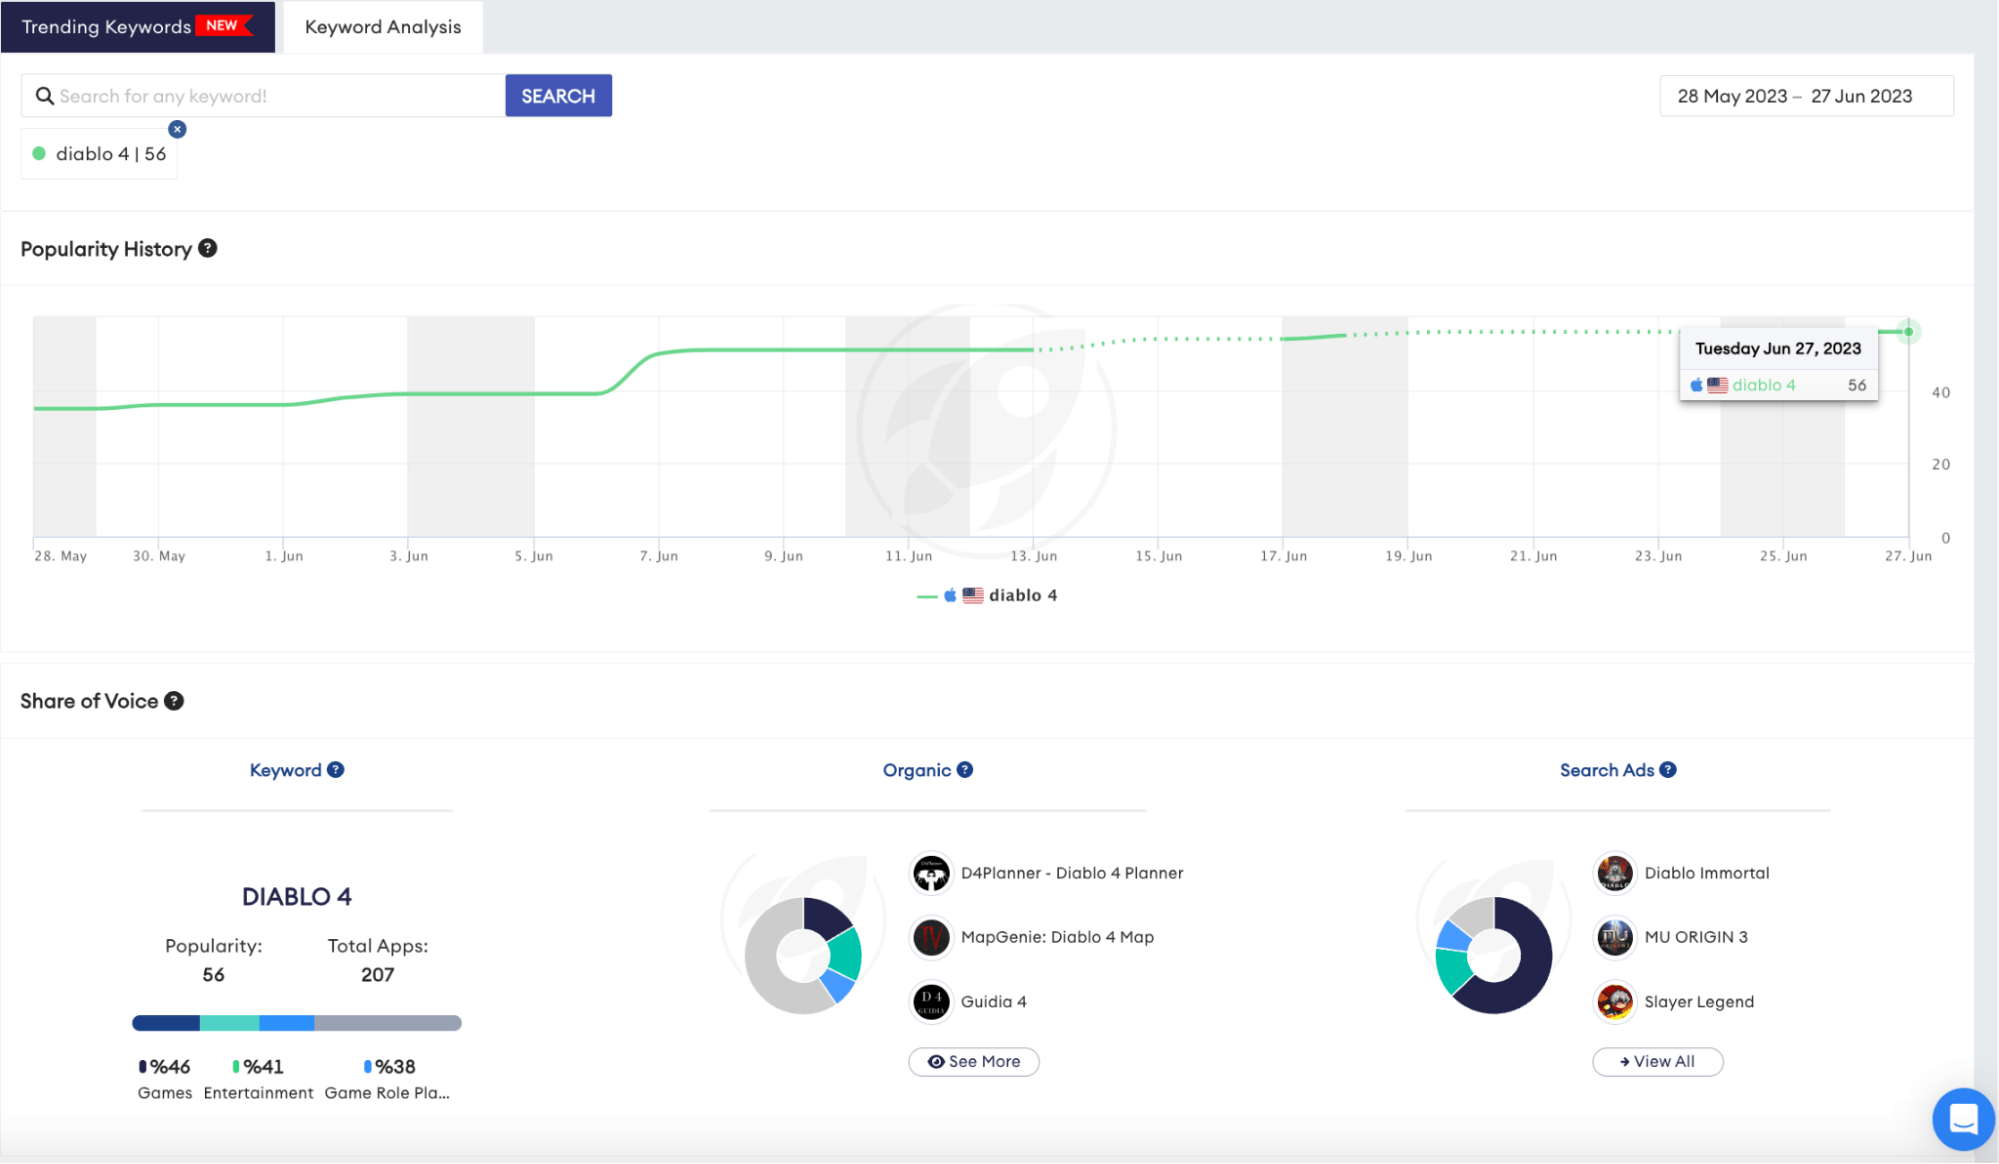
Task: Click the Jun 27 data point on chart
Action: [x=1908, y=331]
